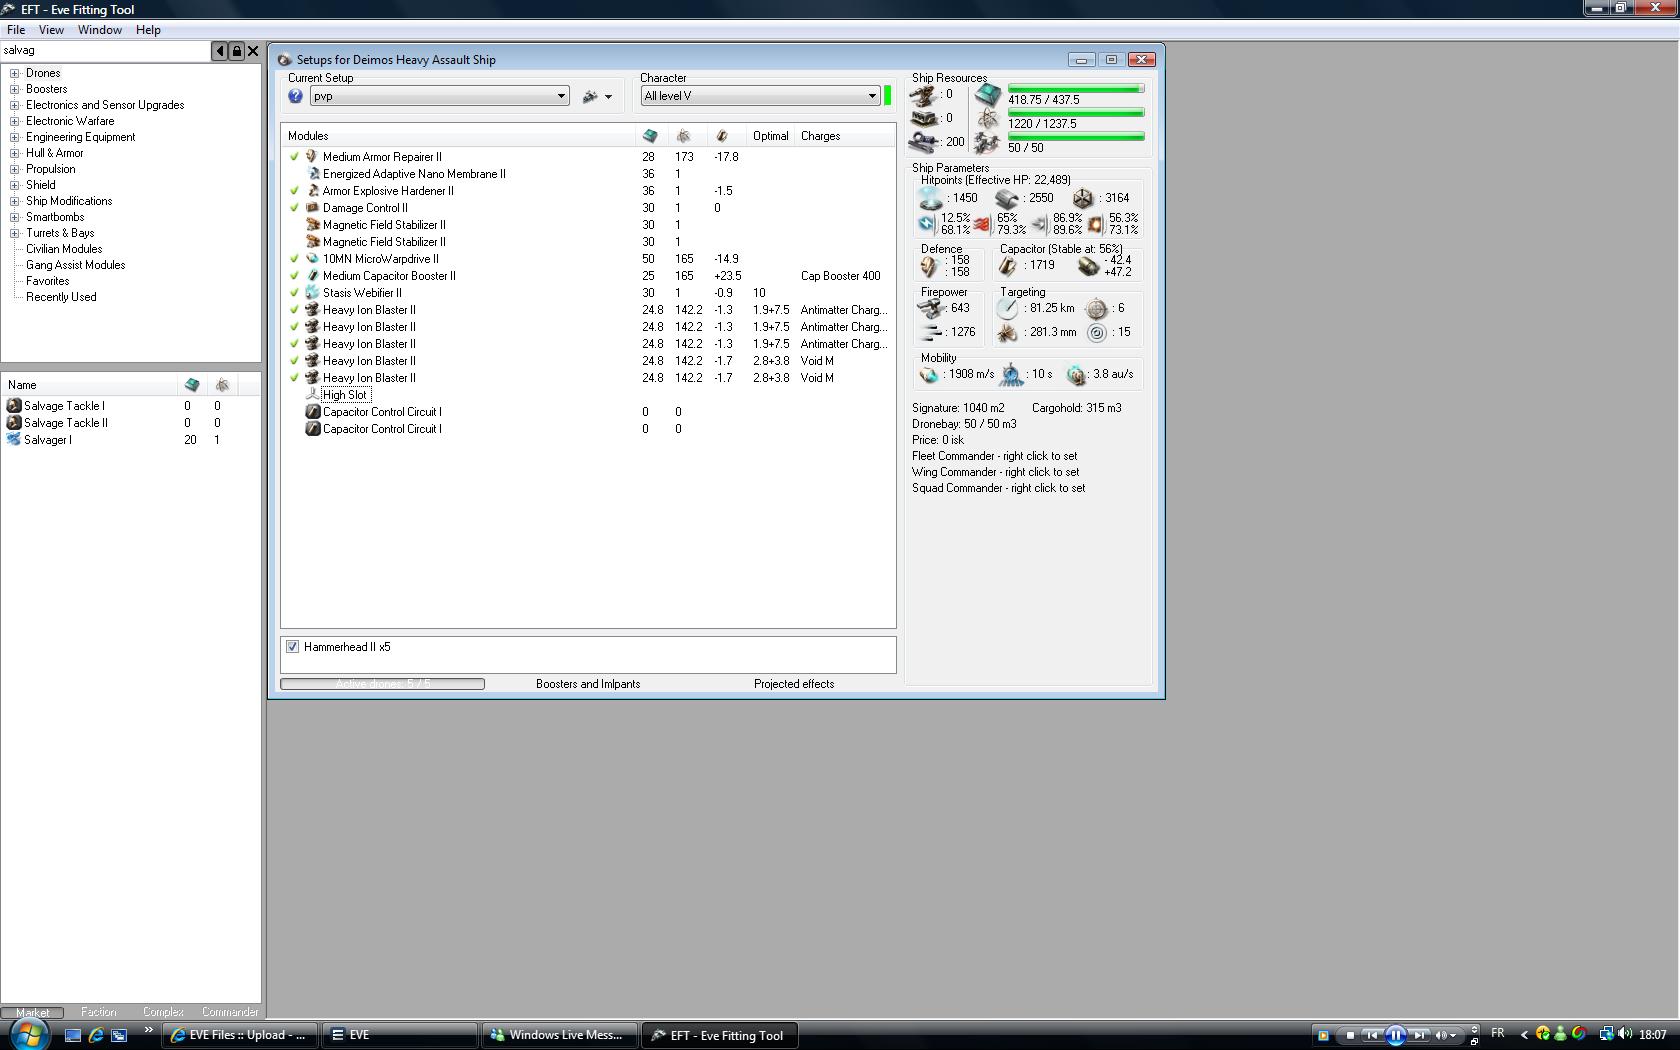Image resolution: width=1680 pixels, height=1050 pixels.
Task: Click the calibration icon showing 200
Action: pos(924,142)
